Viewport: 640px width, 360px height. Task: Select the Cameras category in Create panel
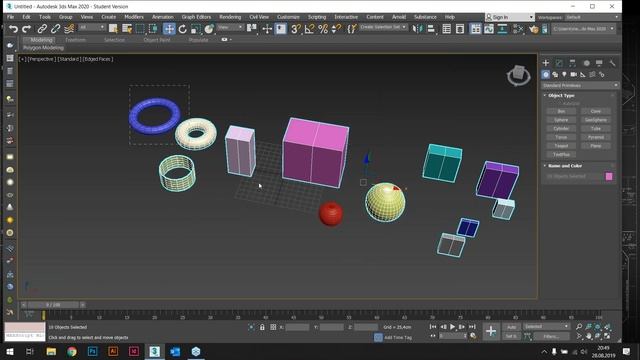point(573,75)
